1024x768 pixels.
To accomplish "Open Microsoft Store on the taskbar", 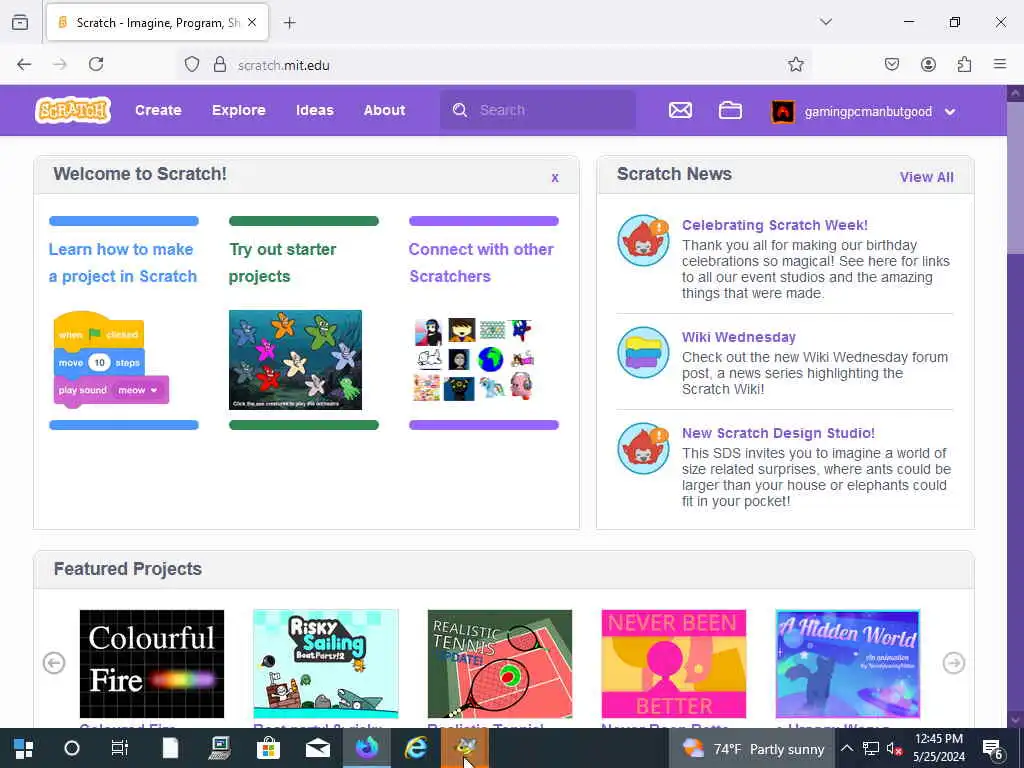I will point(268,748).
